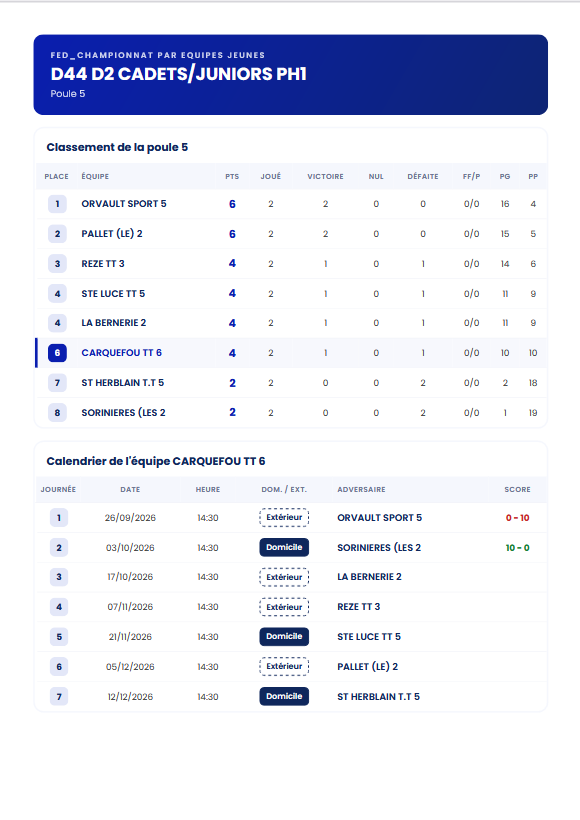
Task: Click opponent ORVAULT SPORT 5 in calendar
Action: tap(379, 518)
